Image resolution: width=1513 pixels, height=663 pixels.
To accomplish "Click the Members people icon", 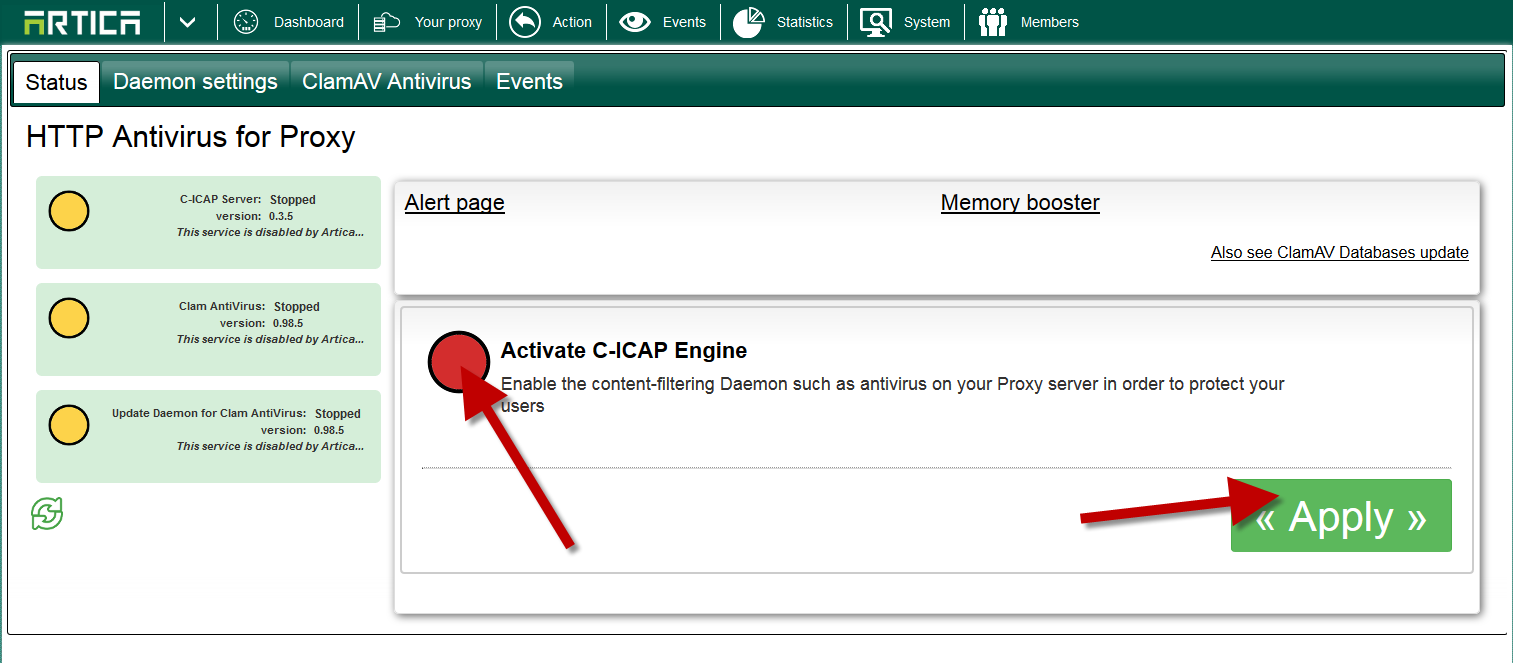I will (x=993, y=22).
